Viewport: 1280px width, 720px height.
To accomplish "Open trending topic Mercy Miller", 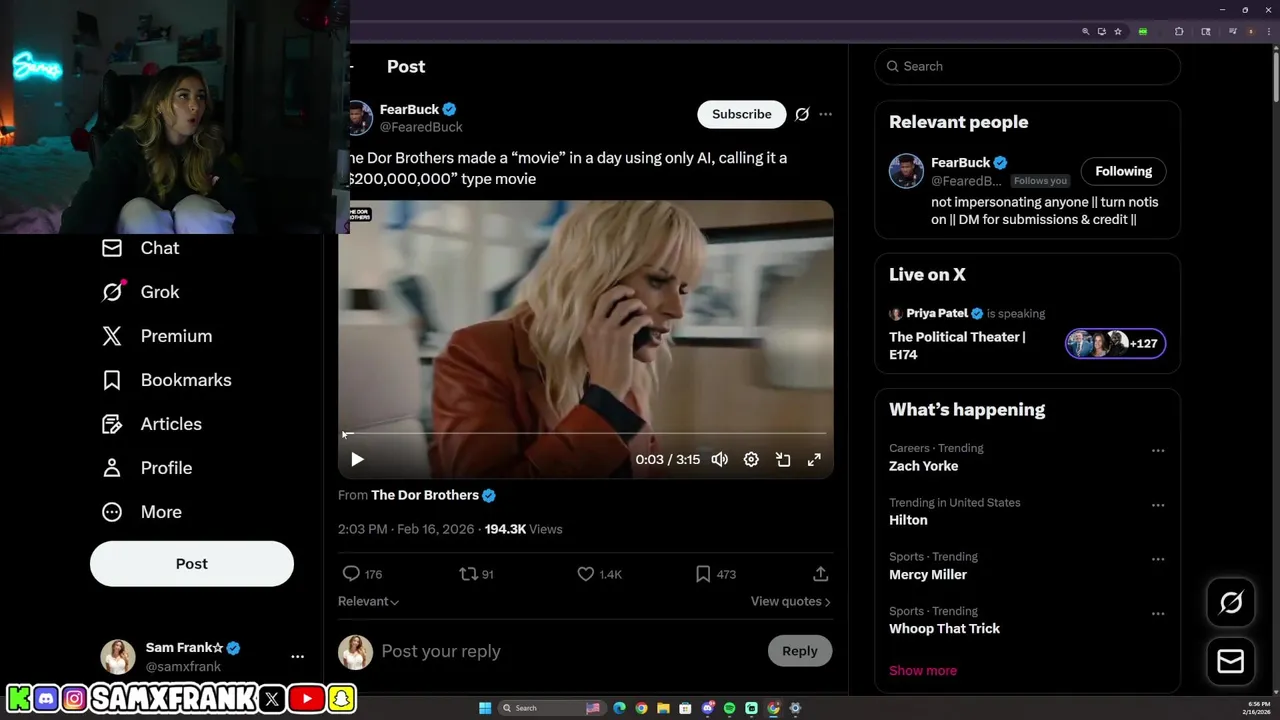I will (x=927, y=574).
